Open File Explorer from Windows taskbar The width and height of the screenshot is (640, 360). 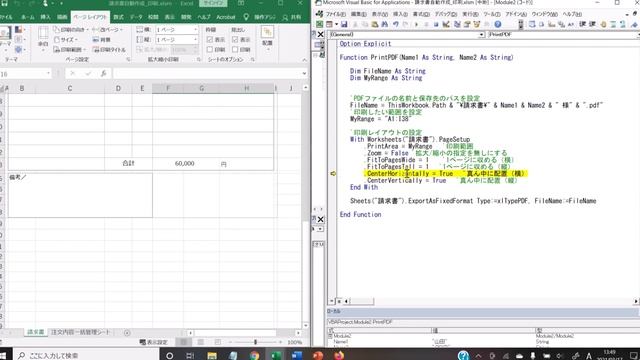pyautogui.click(x=211, y=356)
